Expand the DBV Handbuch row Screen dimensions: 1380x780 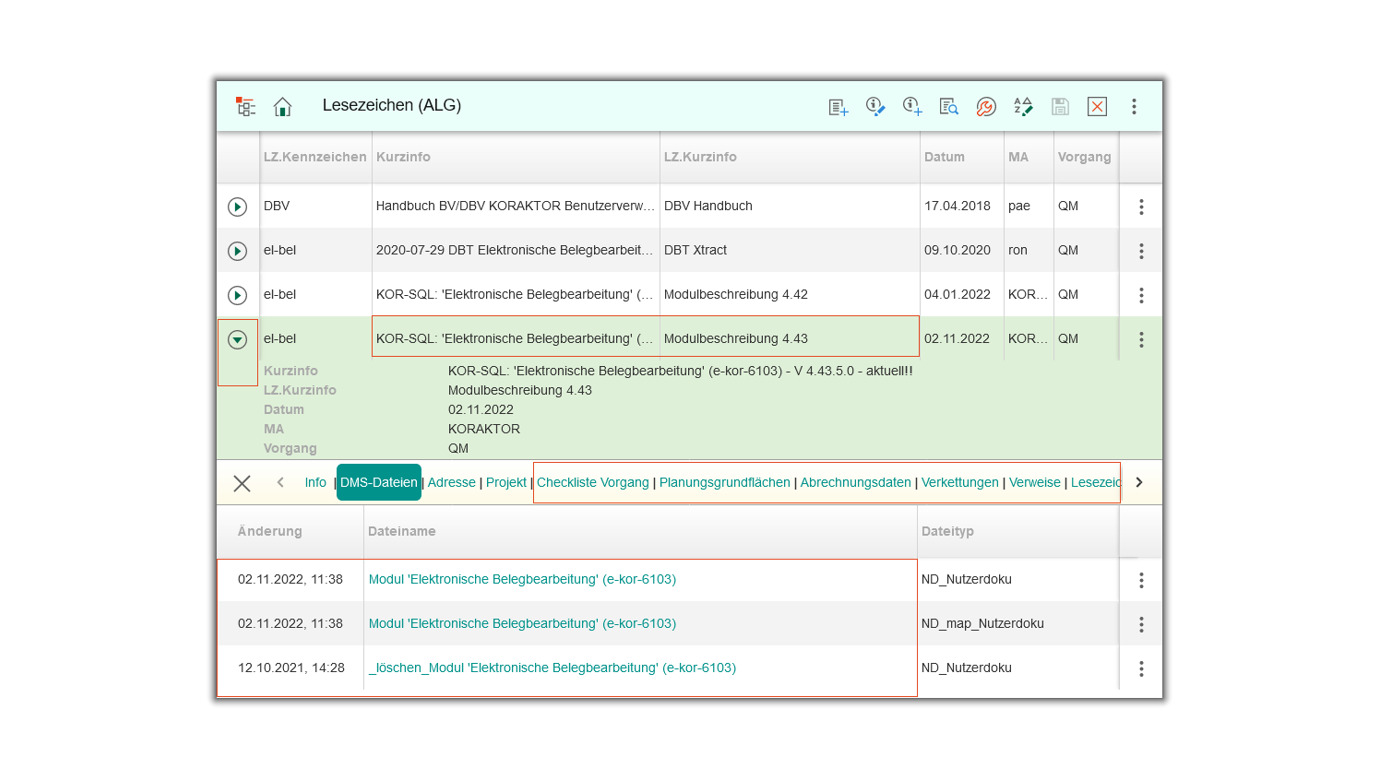click(237, 207)
